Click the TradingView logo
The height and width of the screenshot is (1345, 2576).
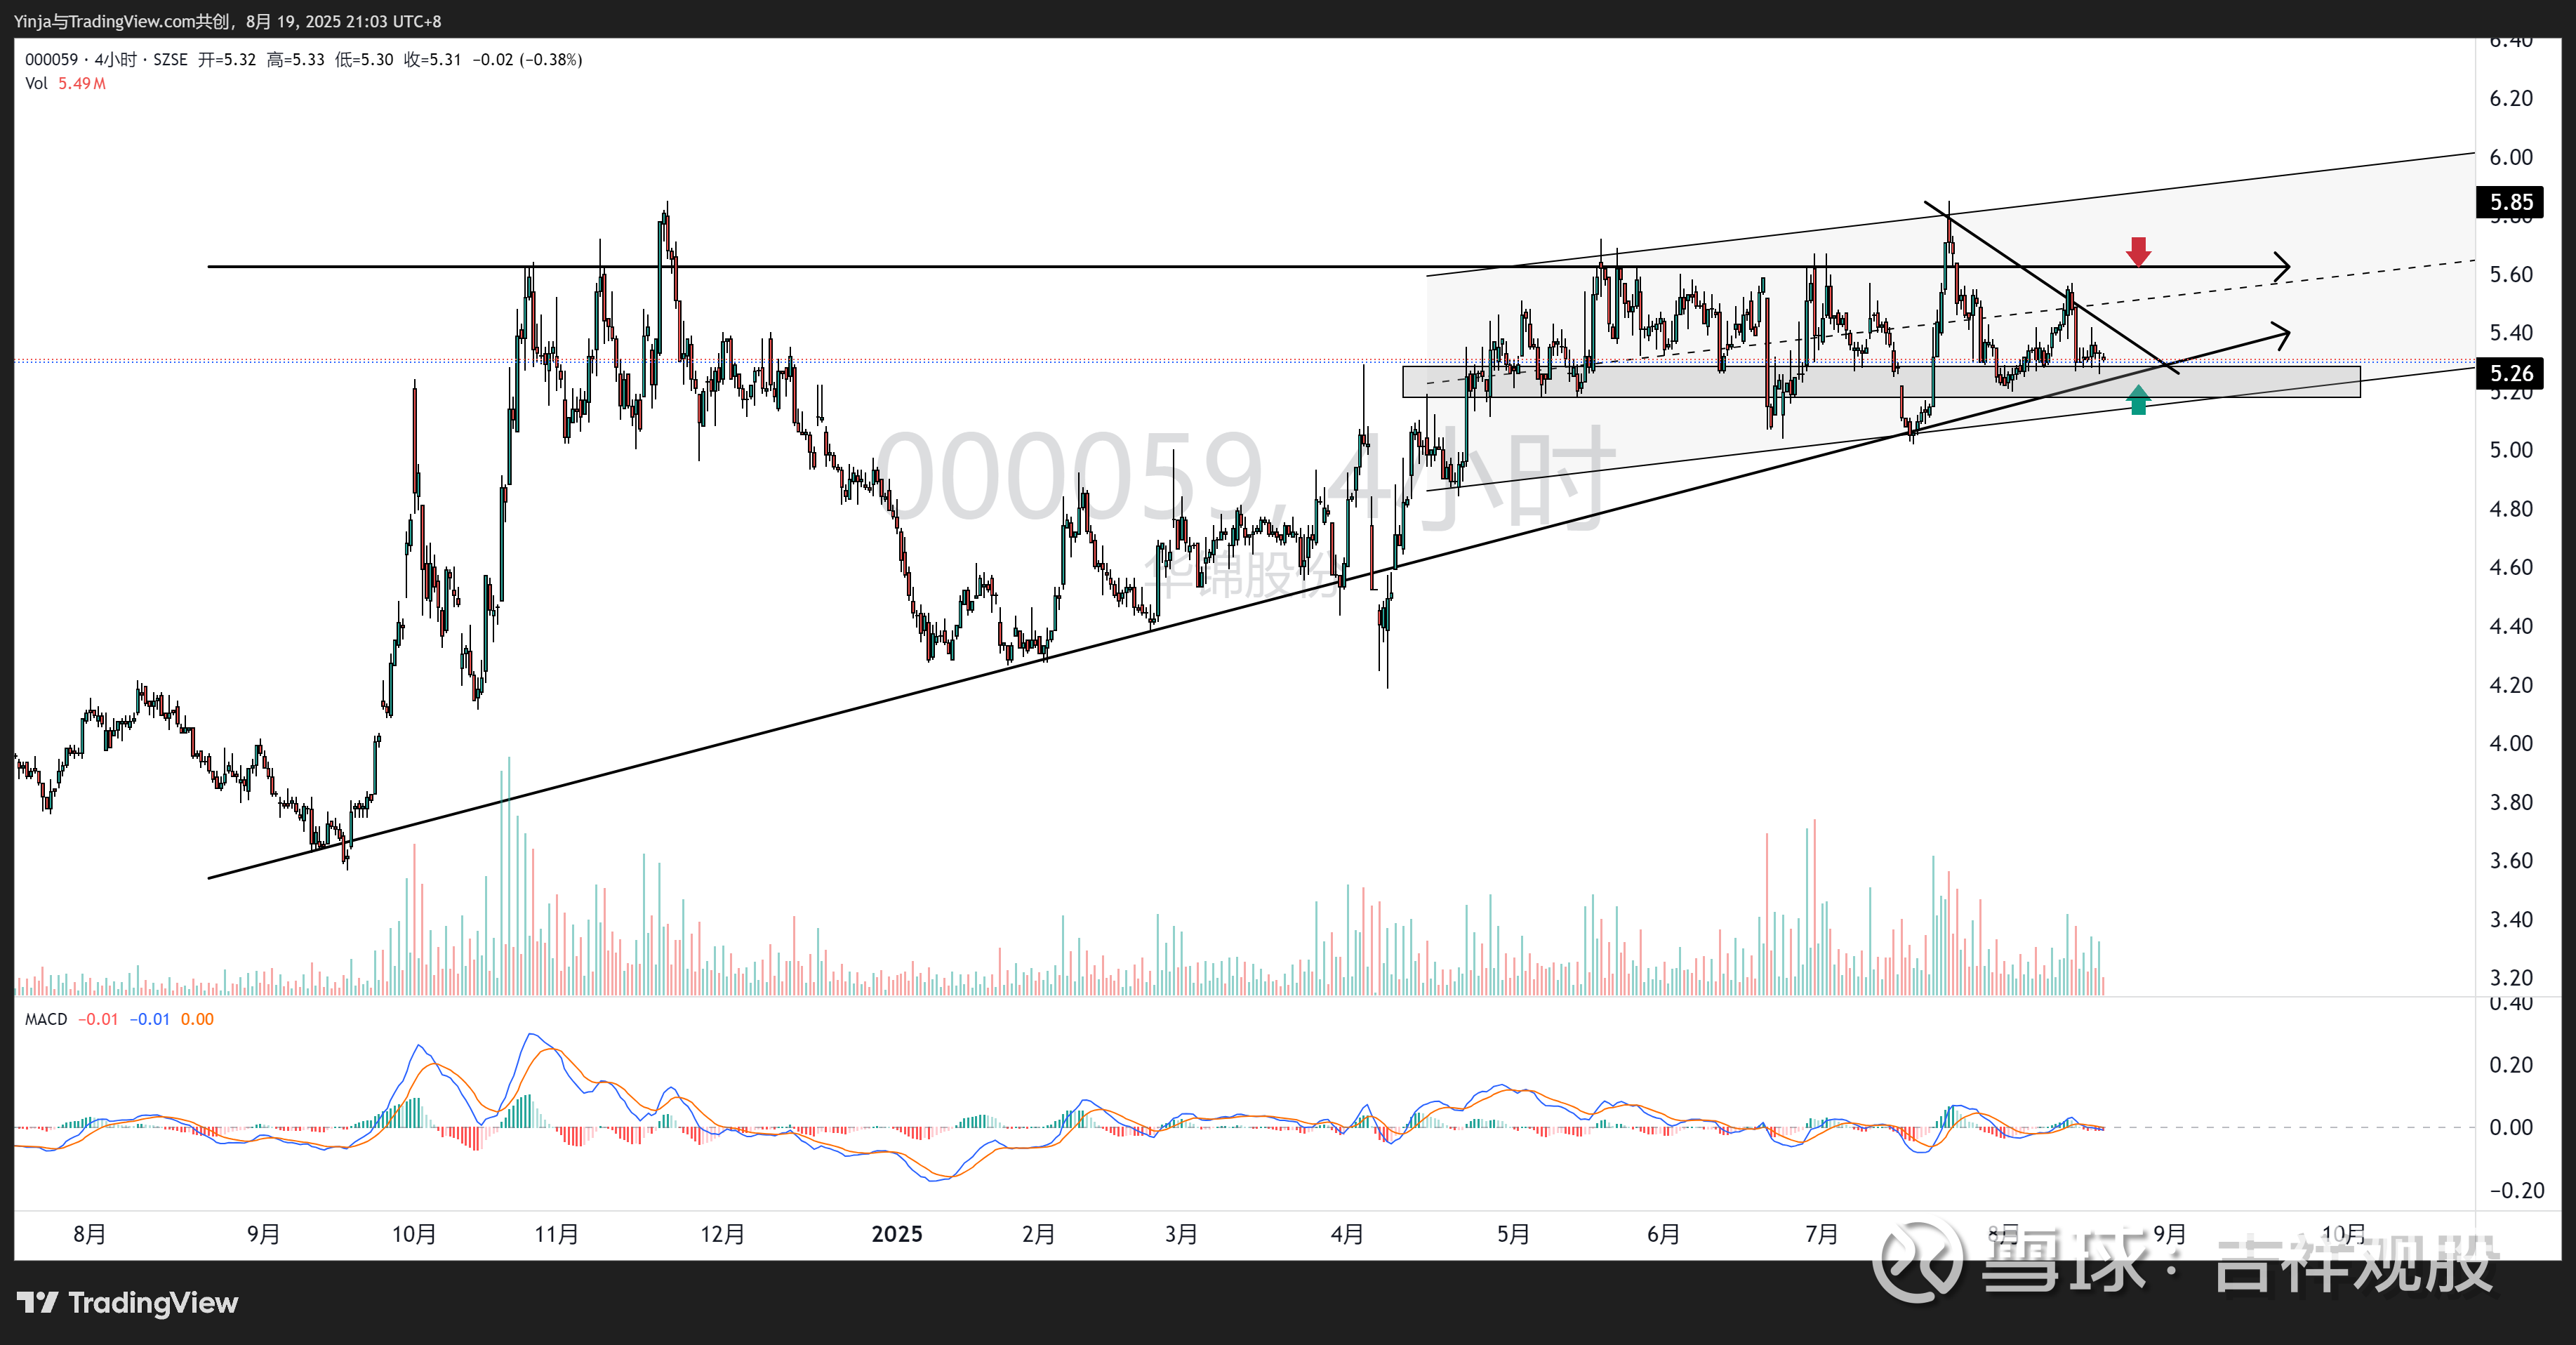tap(127, 1302)
